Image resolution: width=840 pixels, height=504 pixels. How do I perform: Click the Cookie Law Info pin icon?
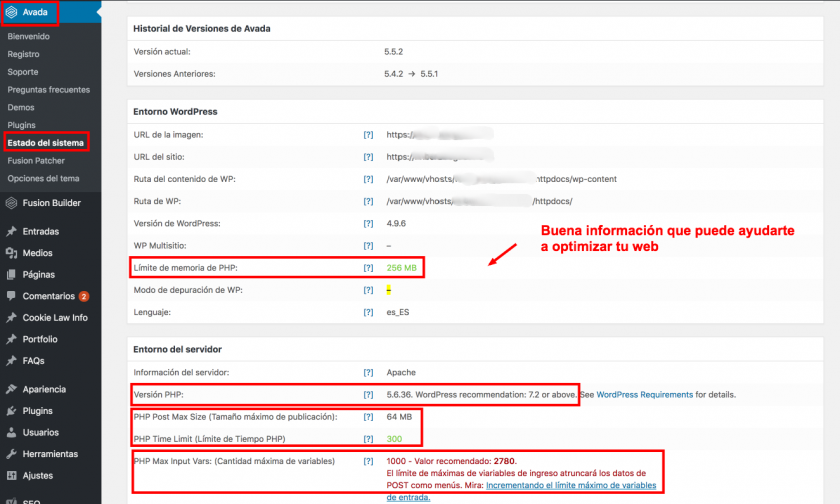(11, 318)
